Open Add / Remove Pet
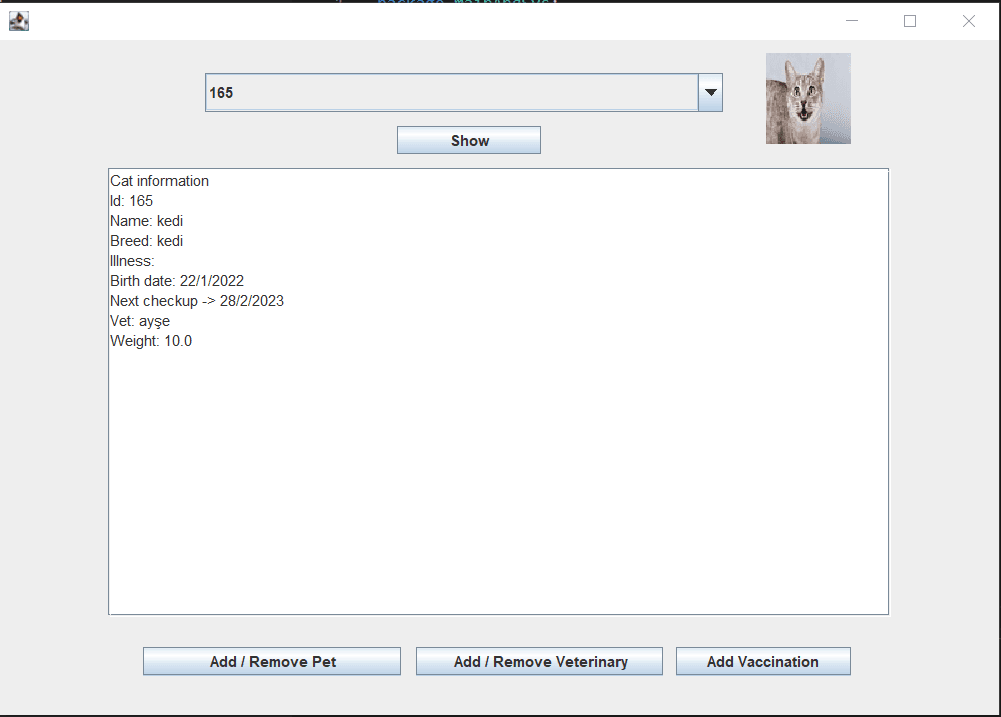 (x=272, y=661)
